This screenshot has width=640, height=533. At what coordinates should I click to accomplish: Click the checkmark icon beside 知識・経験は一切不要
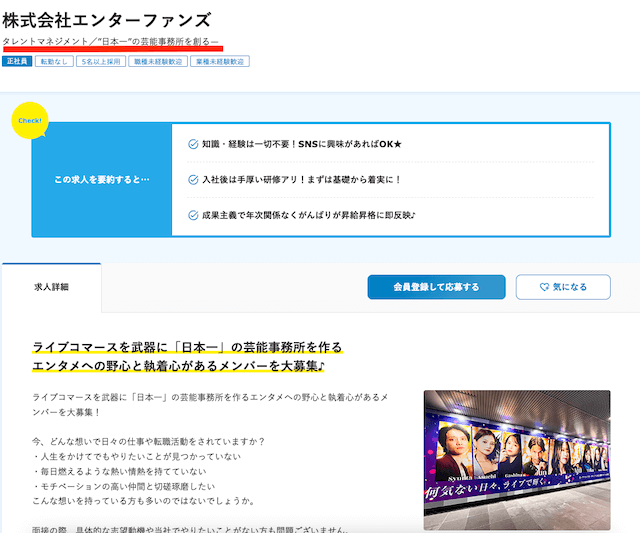pyautogui.click(x=193, y=144)
